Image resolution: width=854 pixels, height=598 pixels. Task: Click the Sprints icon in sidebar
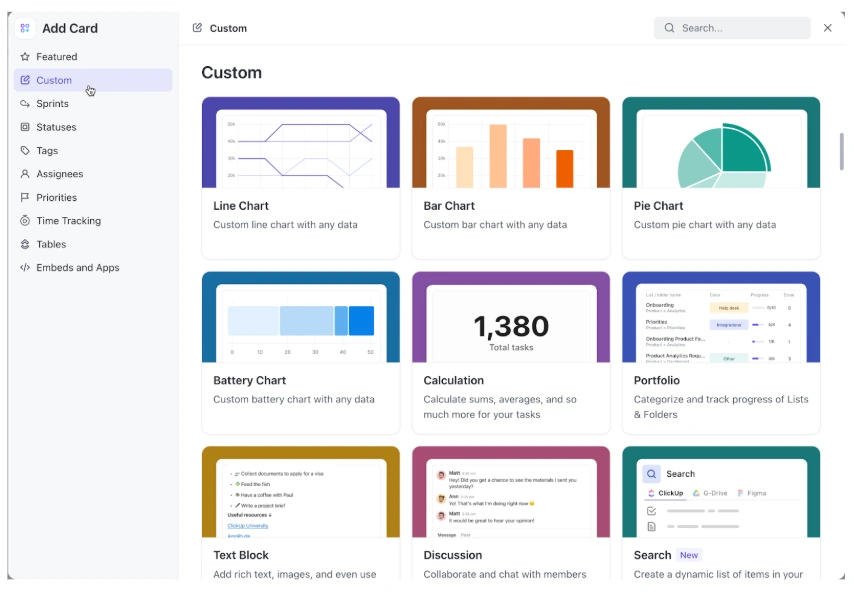pyautogui.click(x=25, y=103)
